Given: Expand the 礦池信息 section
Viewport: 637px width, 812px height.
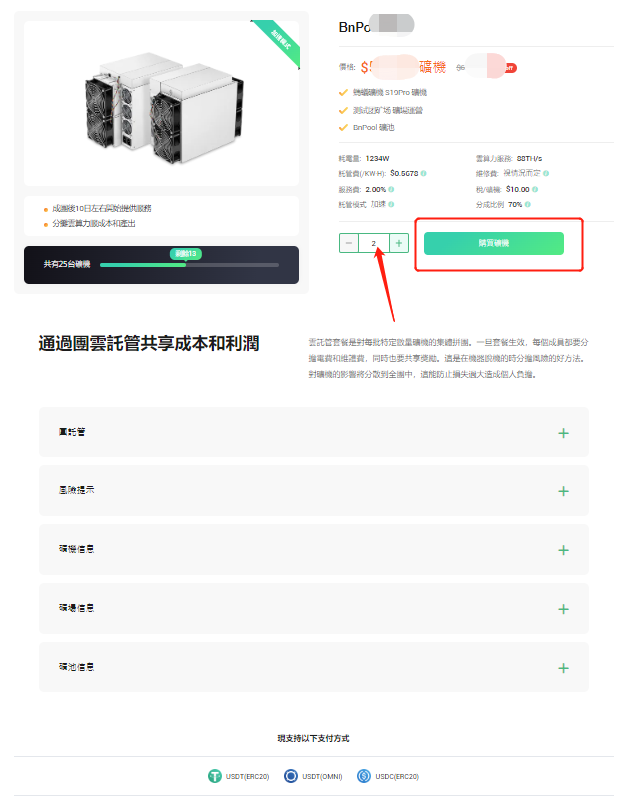Looking at the screenshot, I should [314, 667].
